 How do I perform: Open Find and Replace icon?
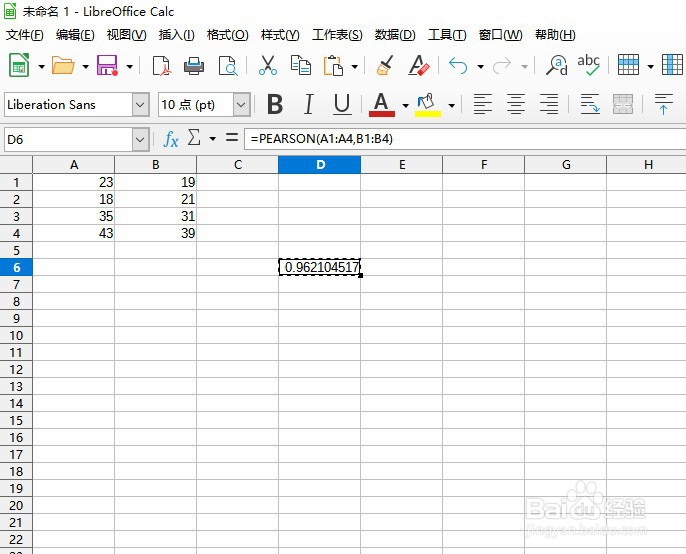(556, 66)
